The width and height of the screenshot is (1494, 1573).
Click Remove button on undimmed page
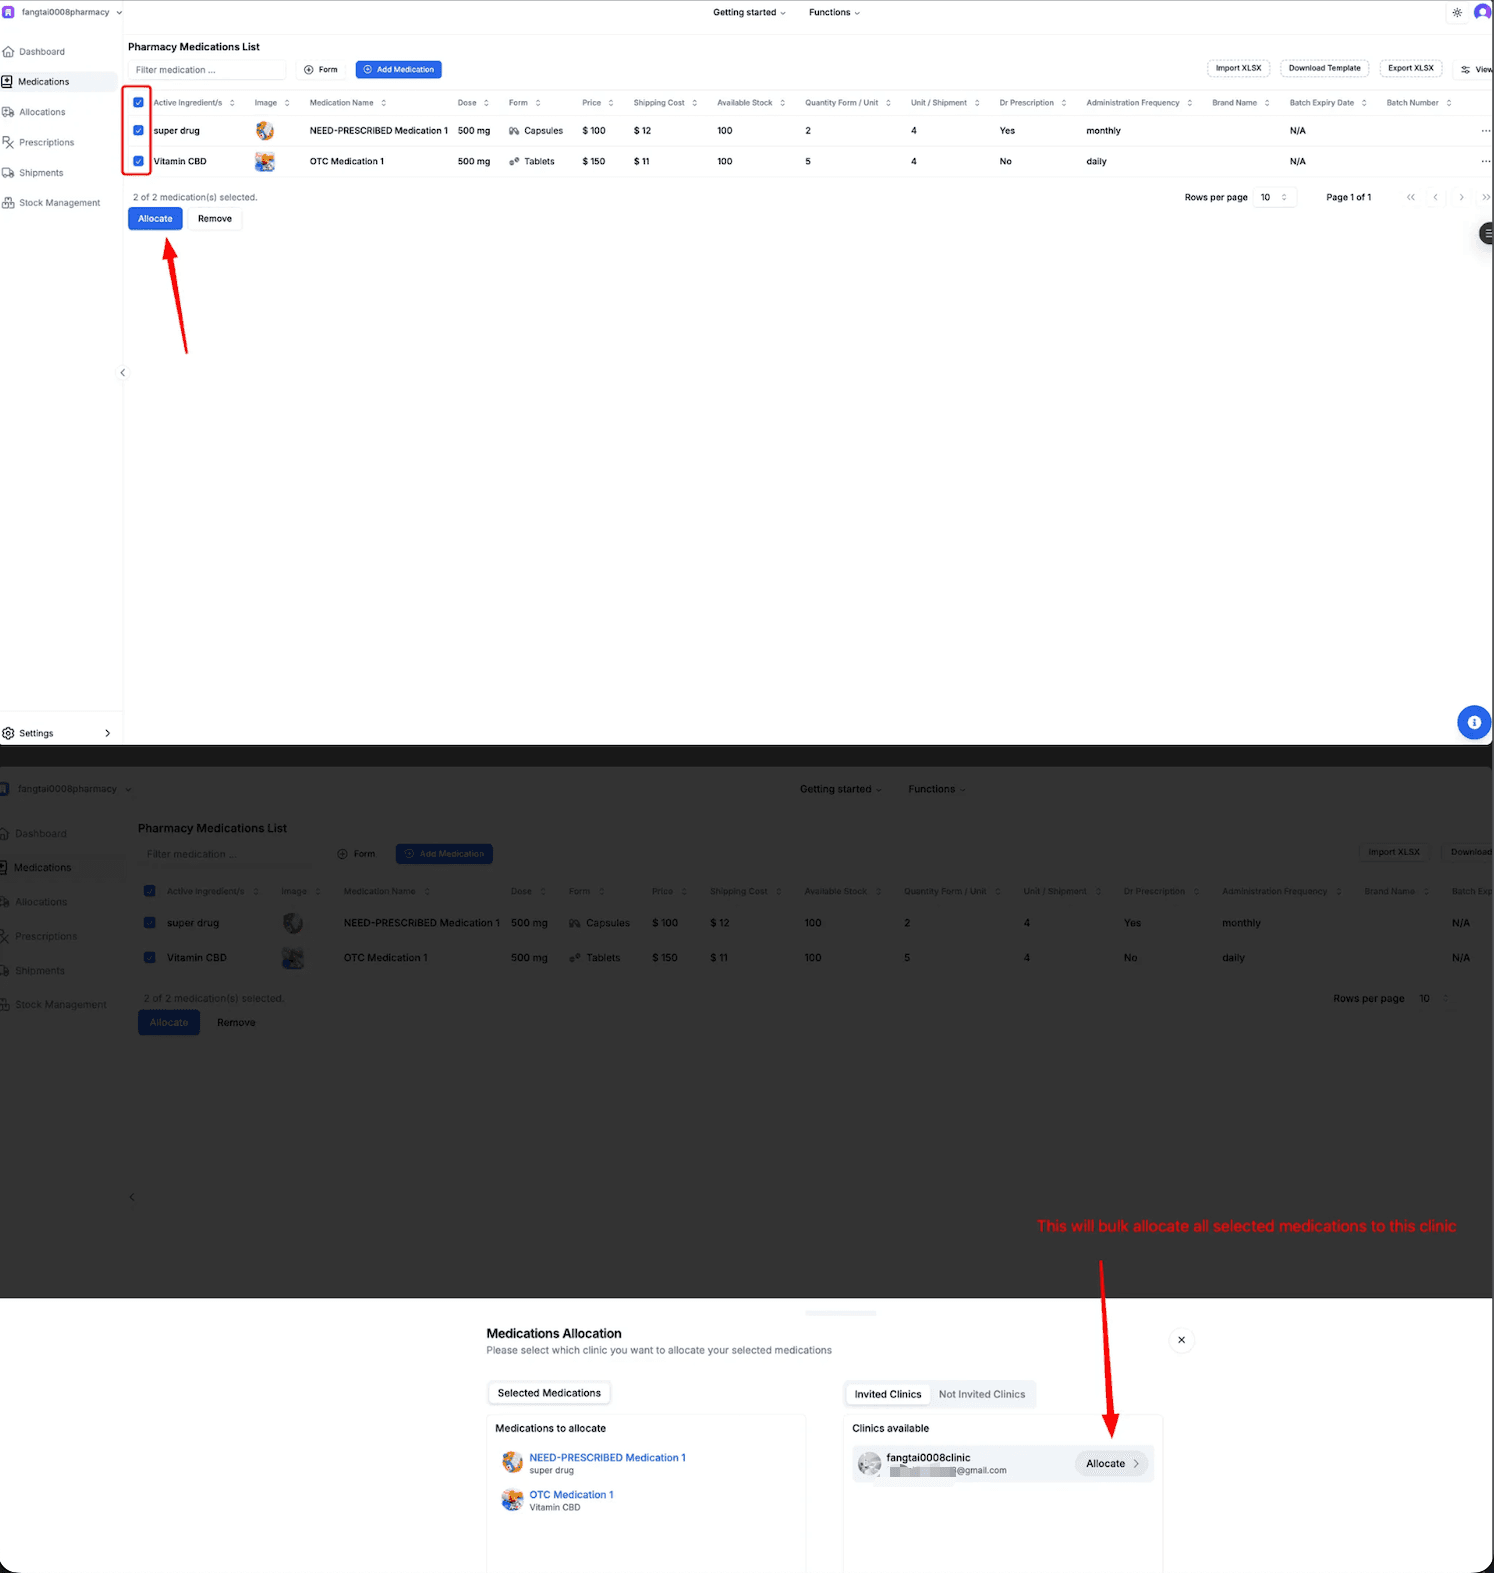pyautogui.click(x=215, y=219)
